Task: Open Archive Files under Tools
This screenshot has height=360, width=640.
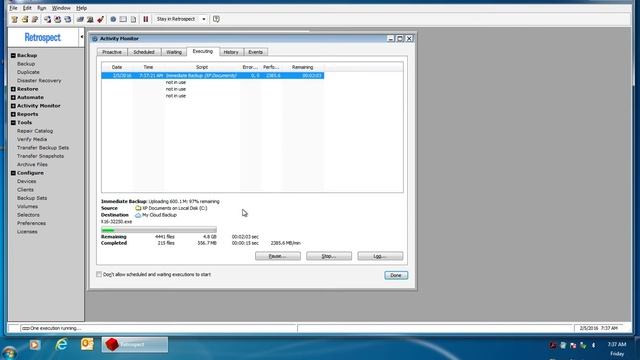Action: pos(32,164)
